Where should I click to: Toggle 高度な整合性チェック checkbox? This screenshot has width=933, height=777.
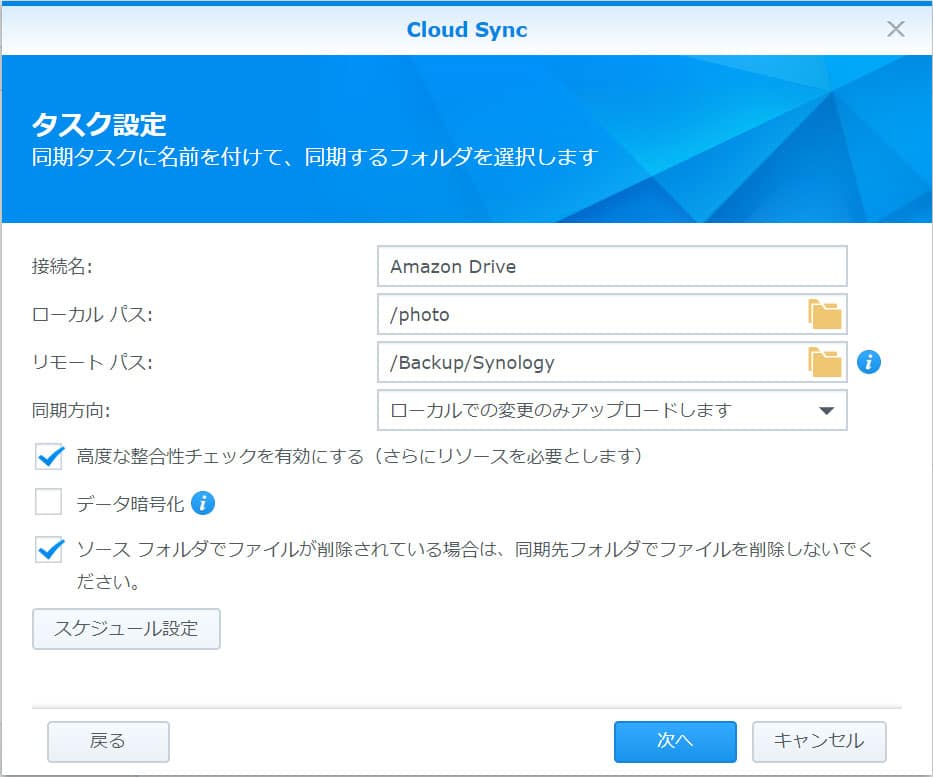[49, 456]
